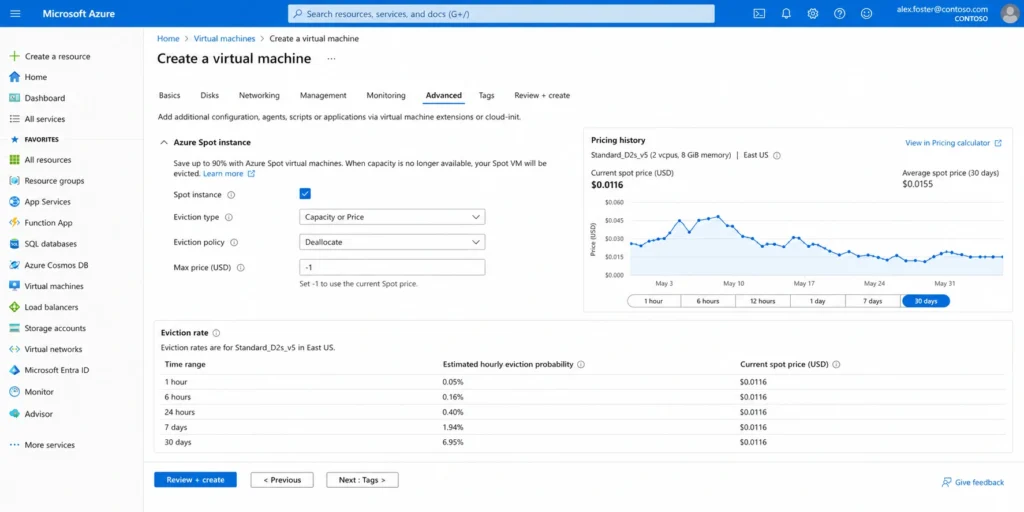Click the feedback smiley icon
This screenshot has width=1024, height=512.
[866, 14]
